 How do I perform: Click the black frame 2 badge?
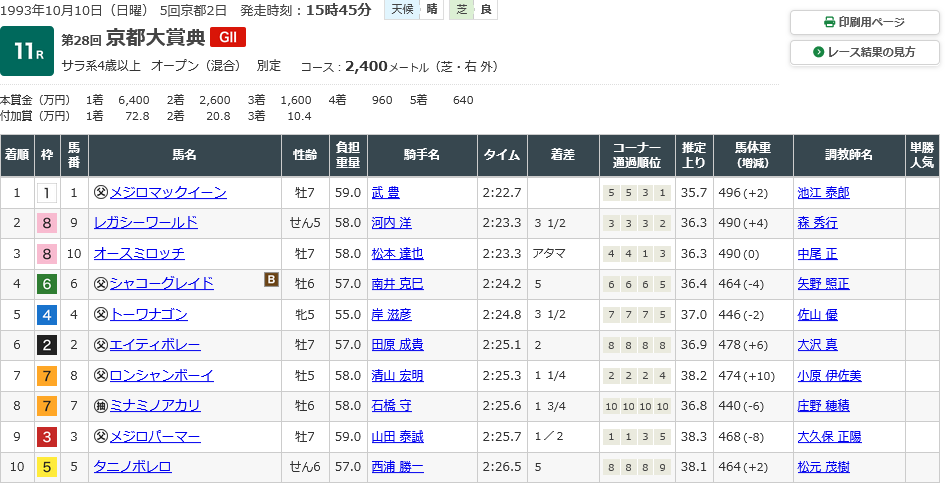46,345
